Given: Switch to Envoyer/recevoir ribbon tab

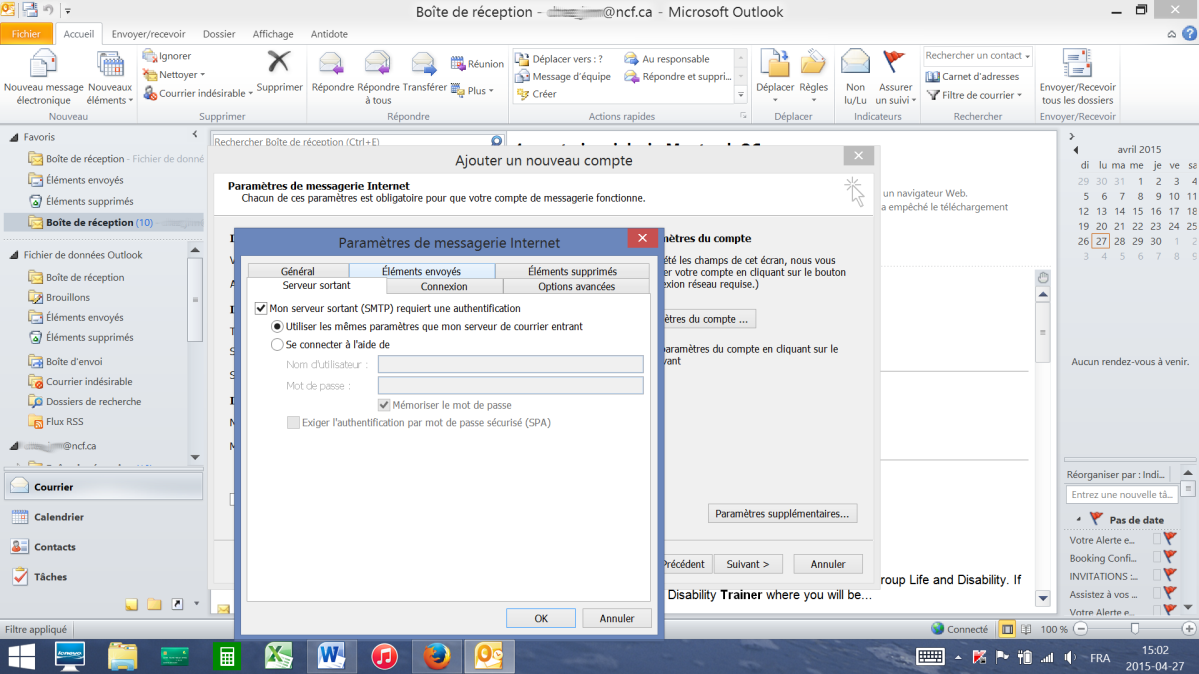Looking at the screenshot, I should click(148, 34).
